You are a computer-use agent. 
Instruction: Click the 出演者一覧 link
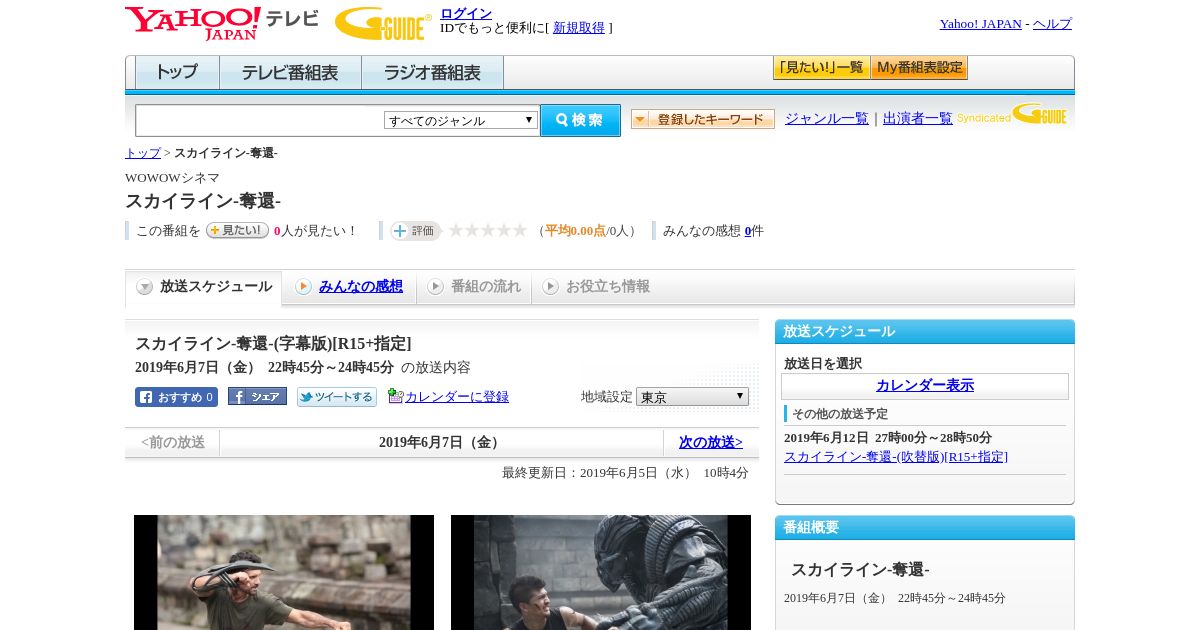918,118
